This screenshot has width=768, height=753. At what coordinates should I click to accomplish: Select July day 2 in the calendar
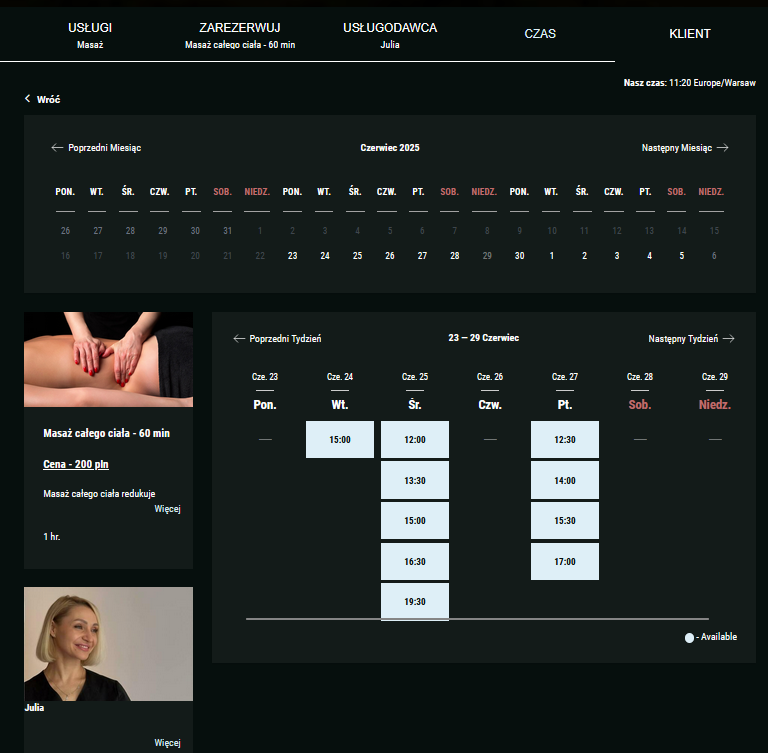pyautogui.click(x=584, y=256)
